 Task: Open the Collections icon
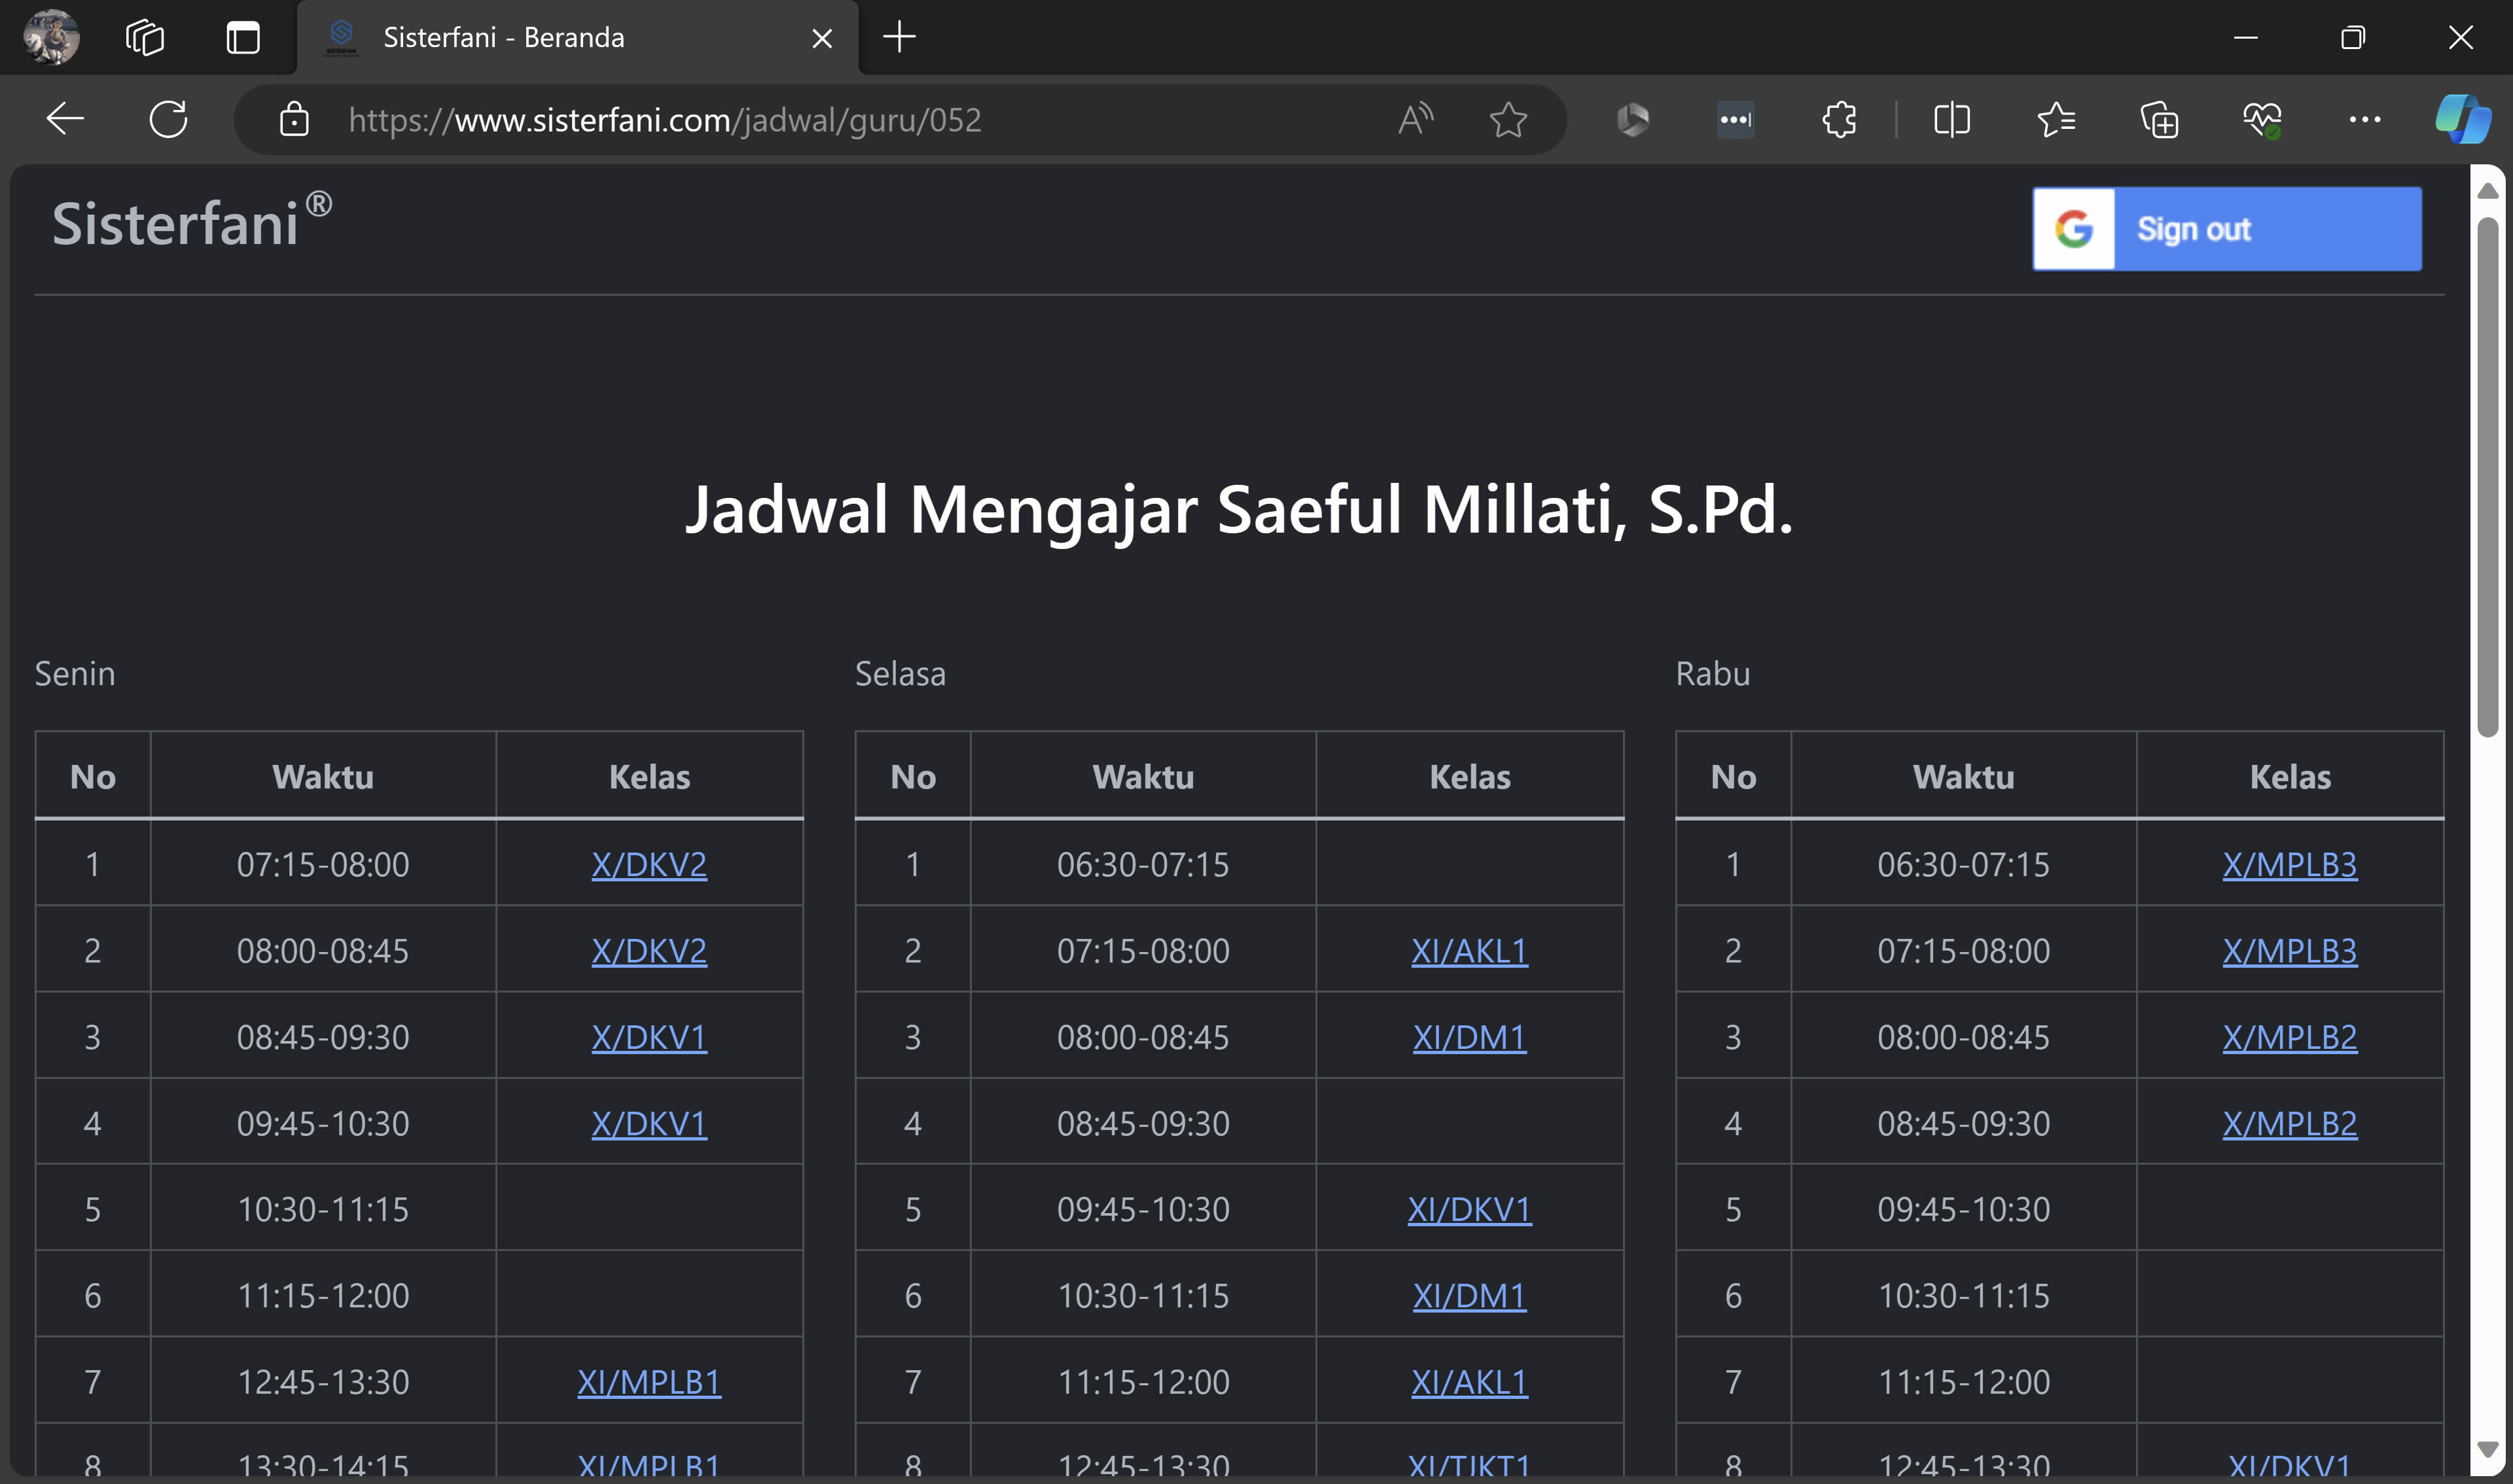[2159, 119]
